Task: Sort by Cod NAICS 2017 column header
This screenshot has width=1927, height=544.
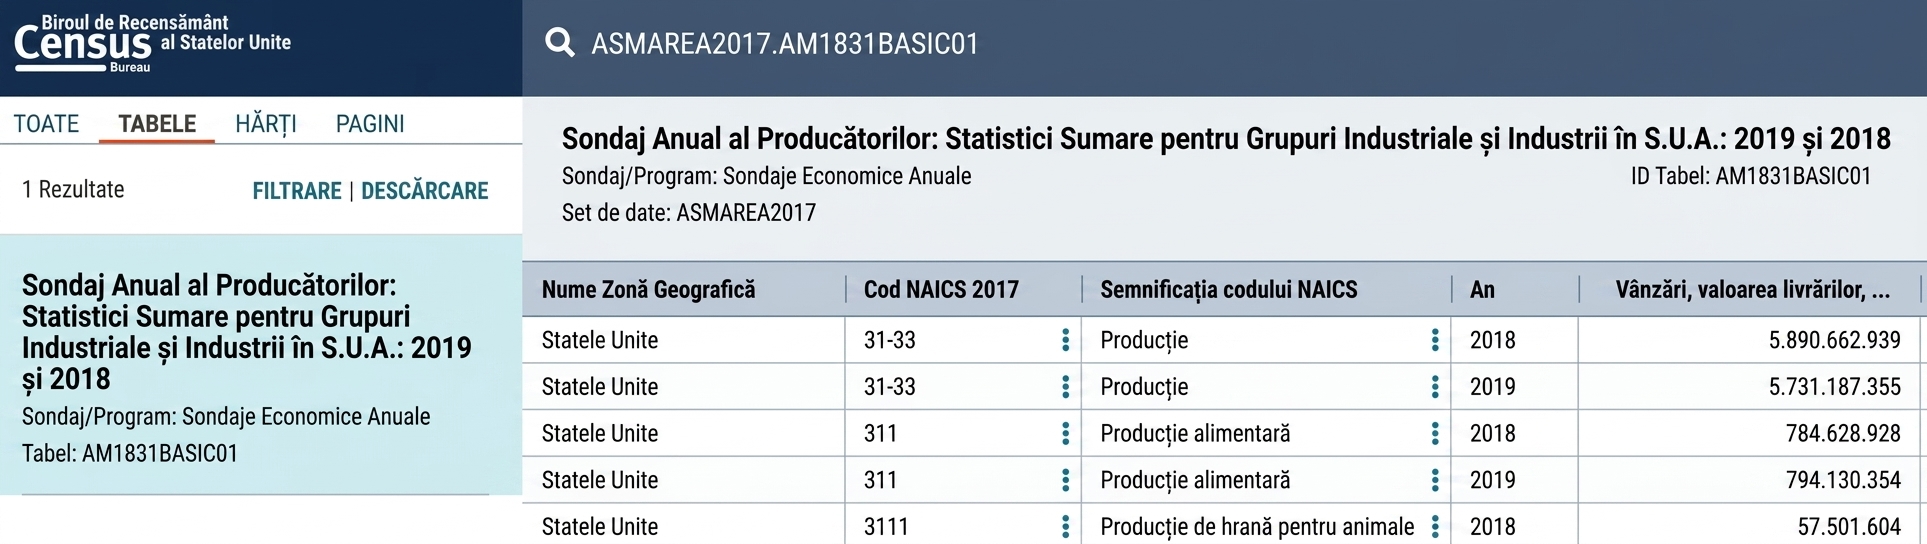Action: [941, 290]
